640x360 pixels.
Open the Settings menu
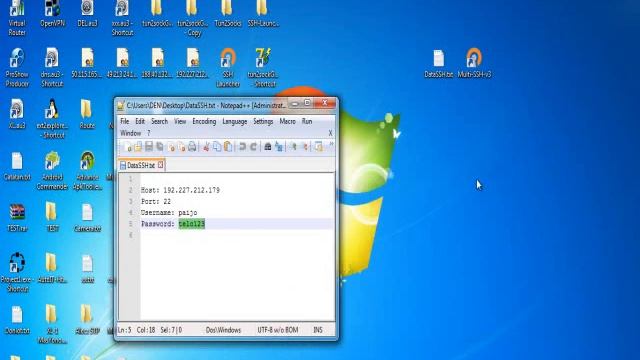263,121
